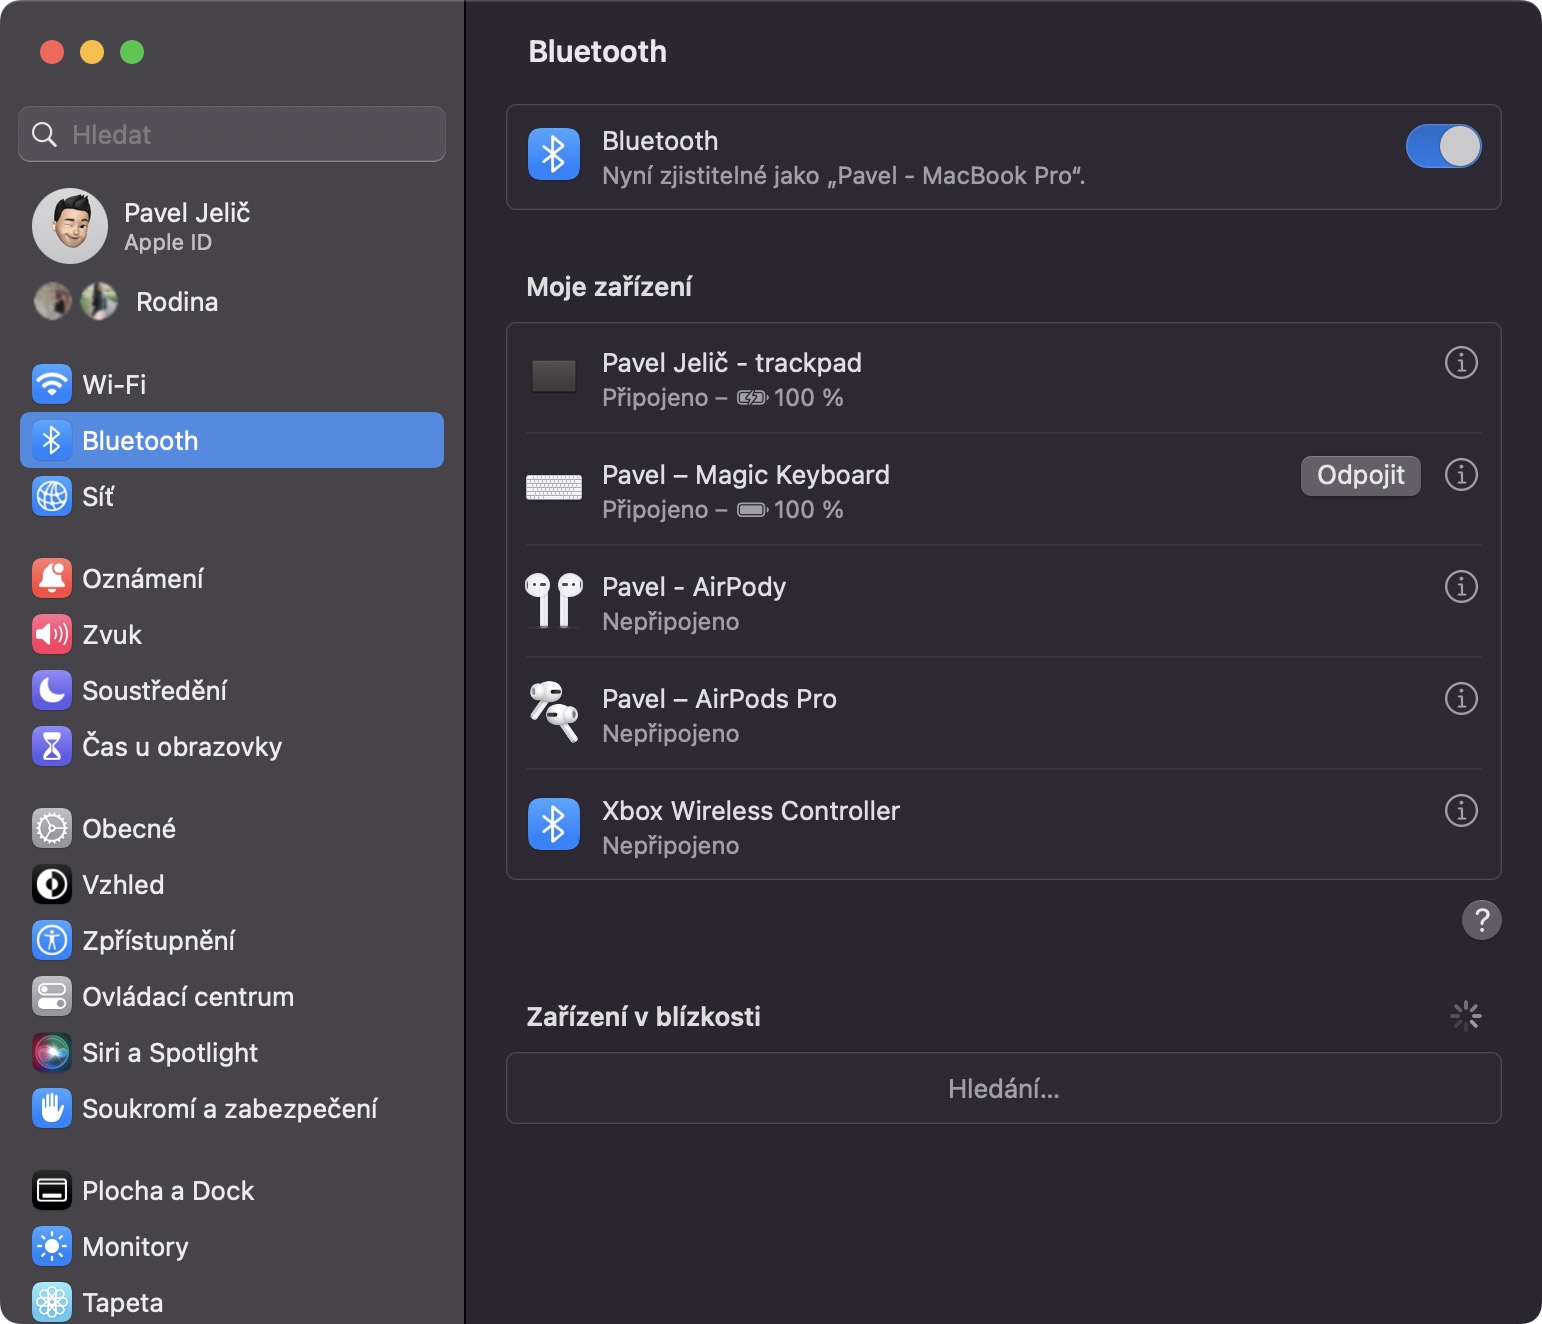Open Xbox Wireless Controller info button
This screenshot has height=1324, width=1542.
pyautogui.click(x=1460, y=811)
